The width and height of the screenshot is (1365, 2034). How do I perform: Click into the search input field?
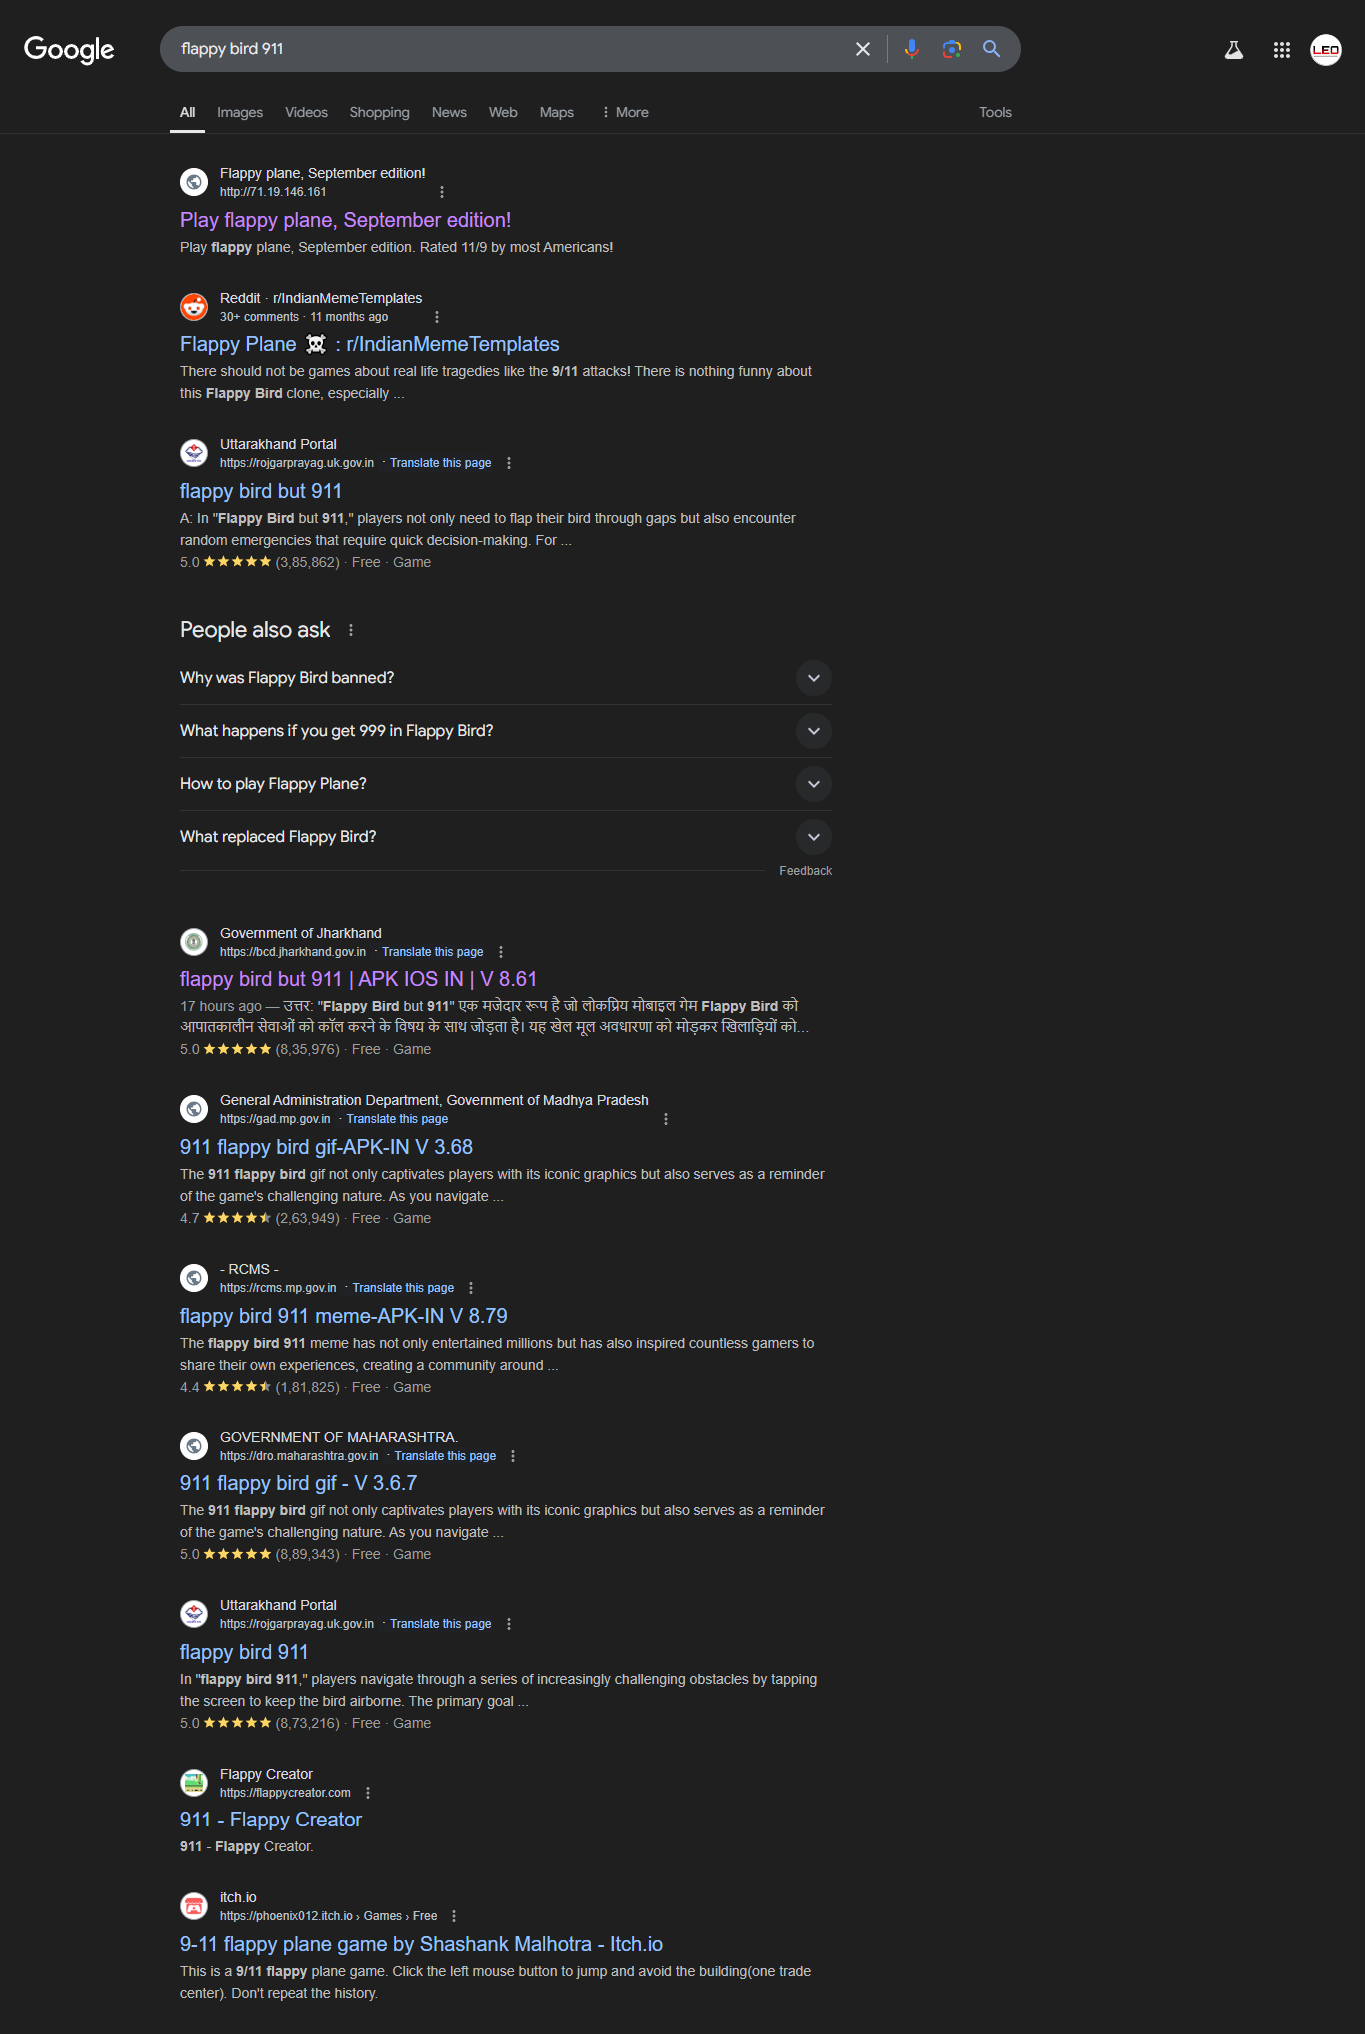click(x=510, y=49)
